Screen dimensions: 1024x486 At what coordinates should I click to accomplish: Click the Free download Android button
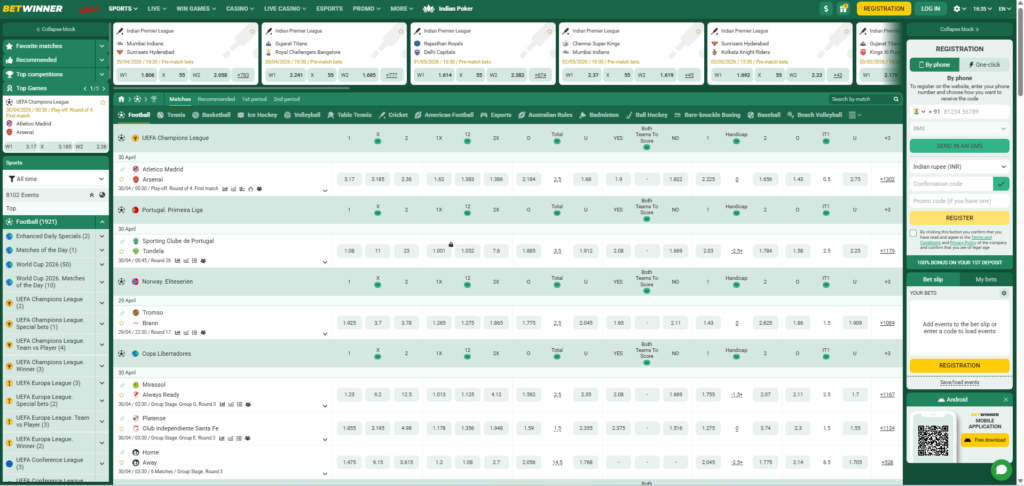985,440
